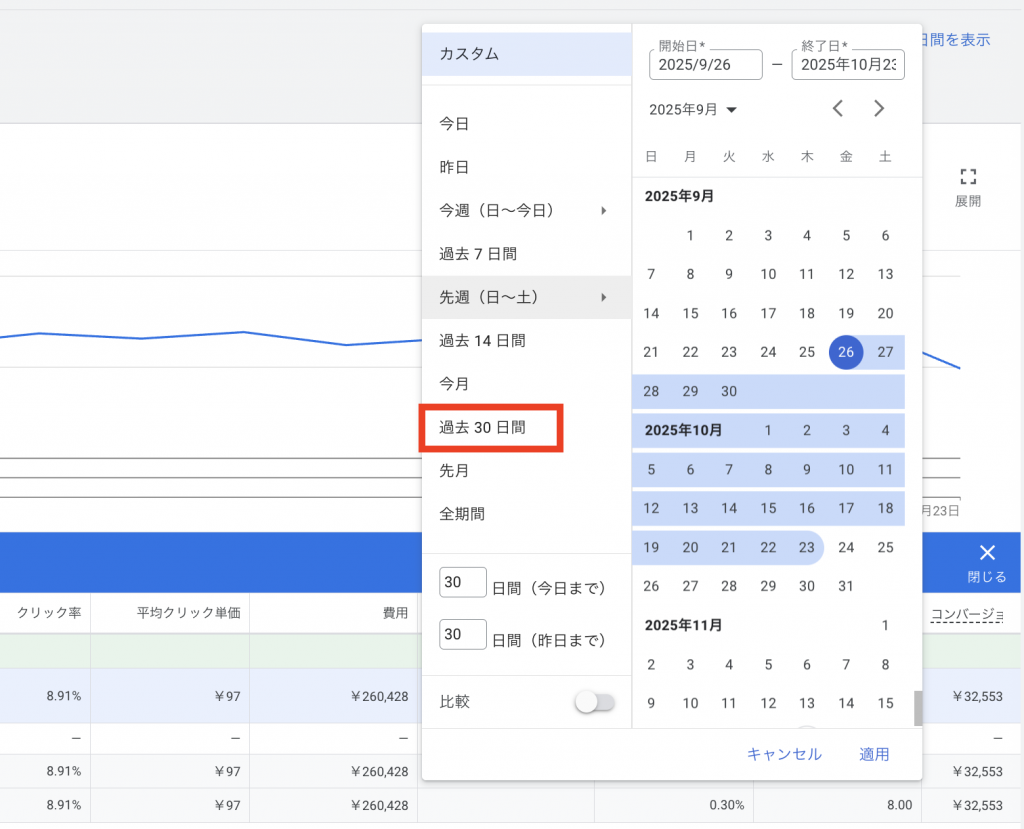Viewport: 1024px width, 829px height.
Task: Click the previous month arrow icon
Action: (838, 109)
